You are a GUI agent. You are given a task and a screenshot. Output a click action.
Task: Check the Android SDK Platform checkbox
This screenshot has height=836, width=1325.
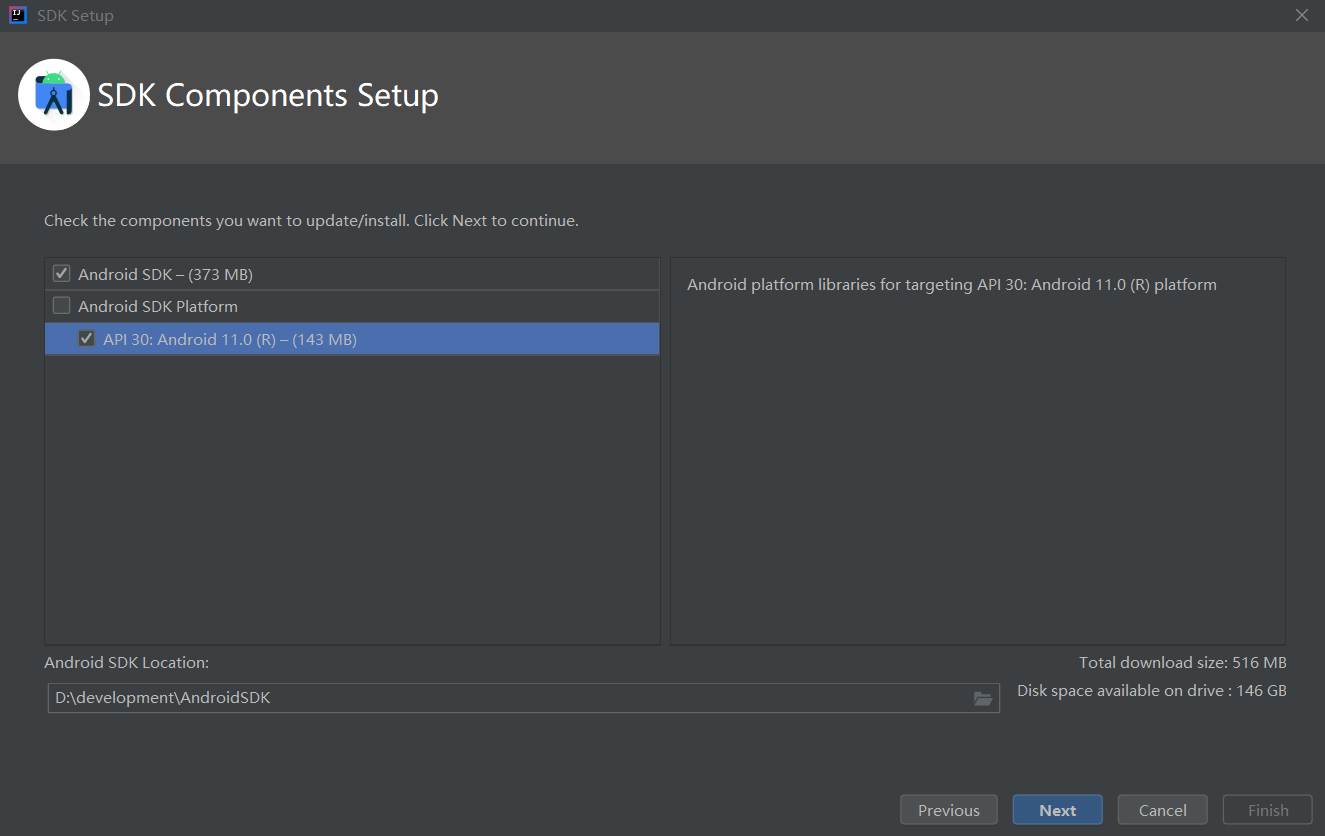(62, 306)
